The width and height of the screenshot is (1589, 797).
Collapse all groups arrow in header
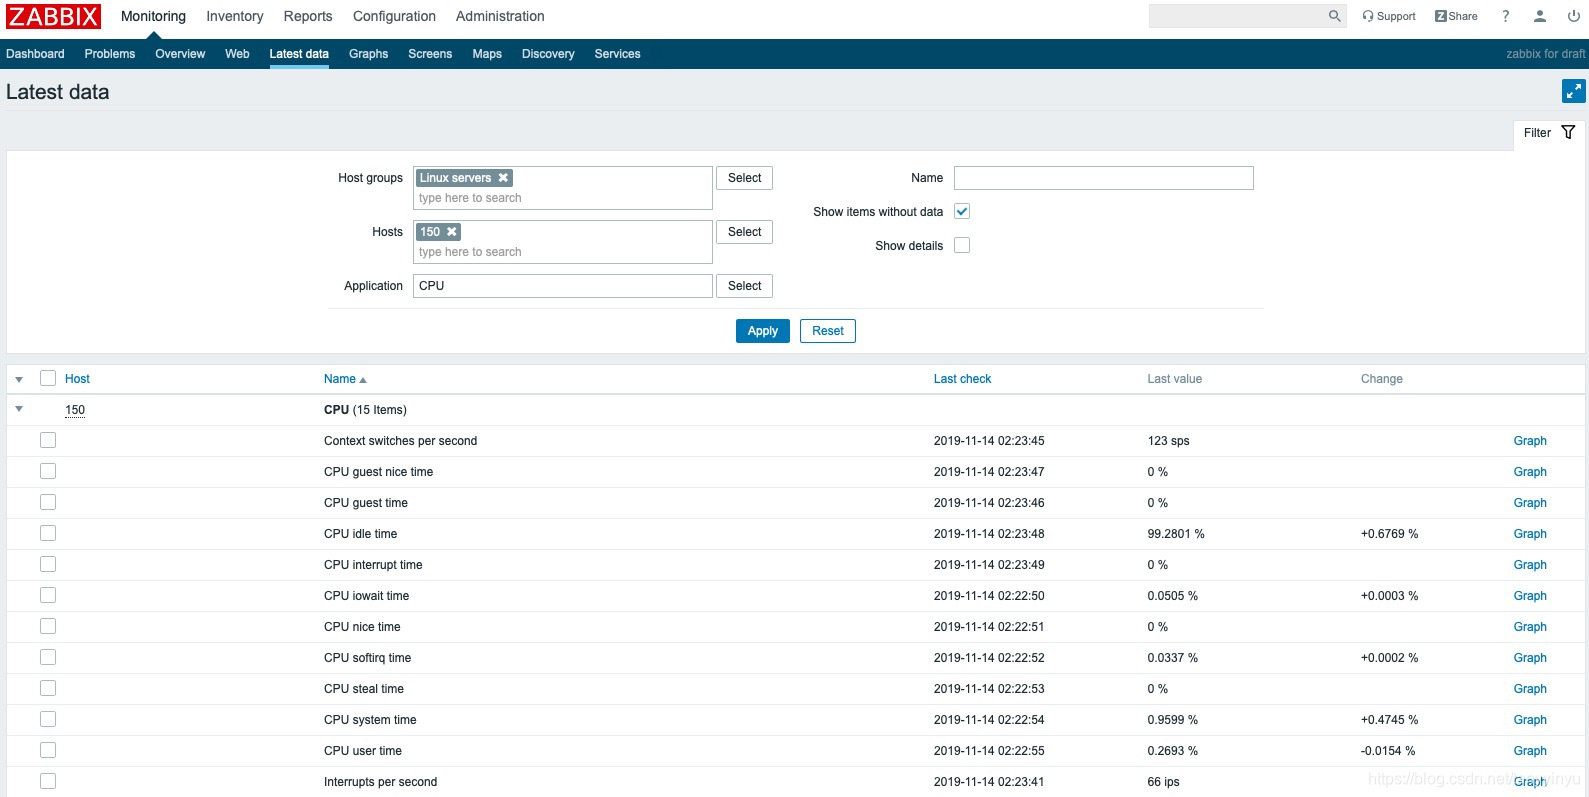click(19, 379)
